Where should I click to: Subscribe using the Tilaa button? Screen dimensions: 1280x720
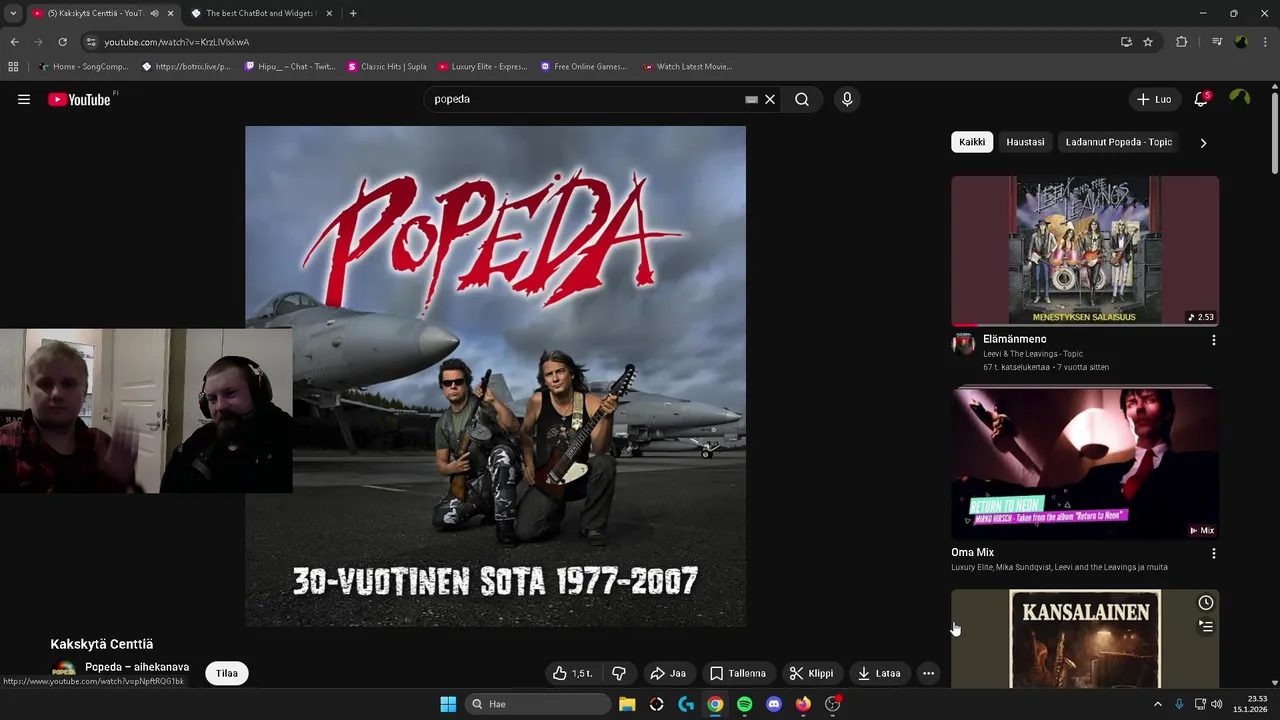(x=227, y=673)
